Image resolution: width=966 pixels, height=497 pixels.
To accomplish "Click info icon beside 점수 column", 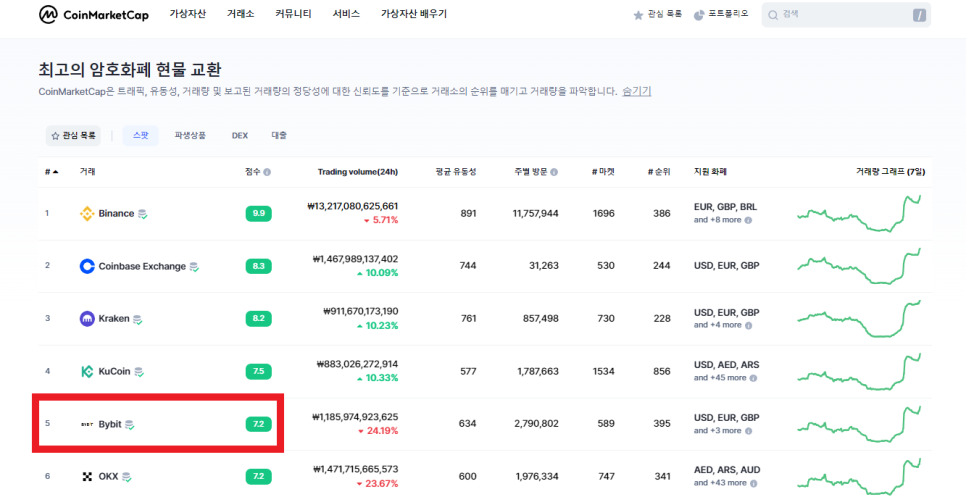I will (267, 172).
